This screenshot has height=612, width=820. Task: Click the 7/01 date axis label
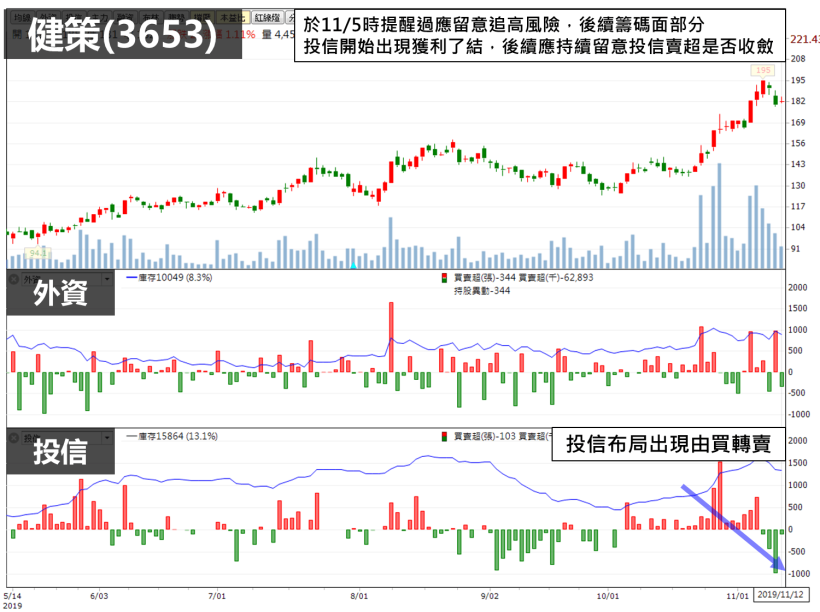(217, 596)
